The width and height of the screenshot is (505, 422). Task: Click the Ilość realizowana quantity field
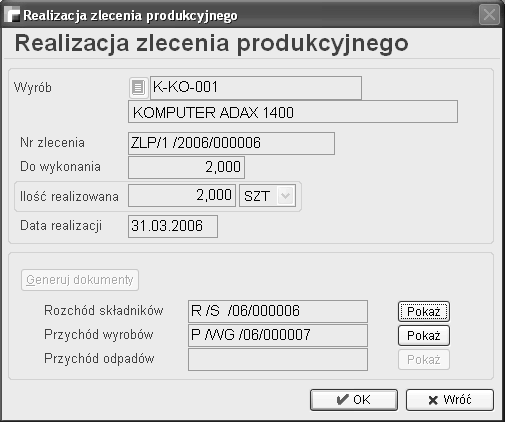pos(182,196)
